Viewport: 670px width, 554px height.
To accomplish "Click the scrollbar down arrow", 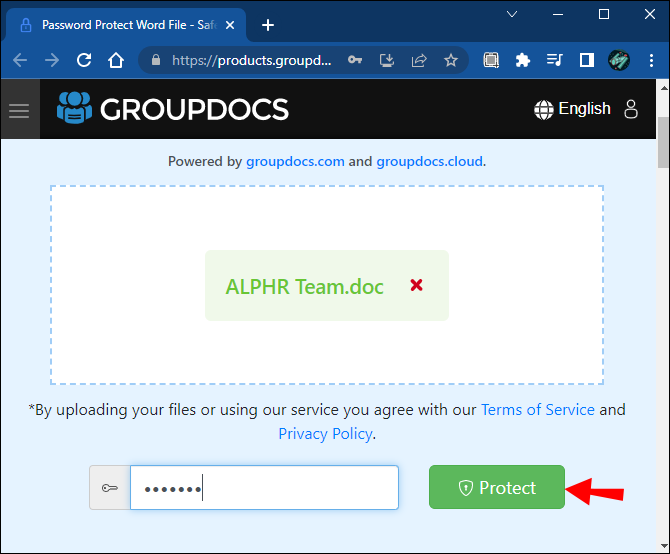I will (x=664, y=545).
